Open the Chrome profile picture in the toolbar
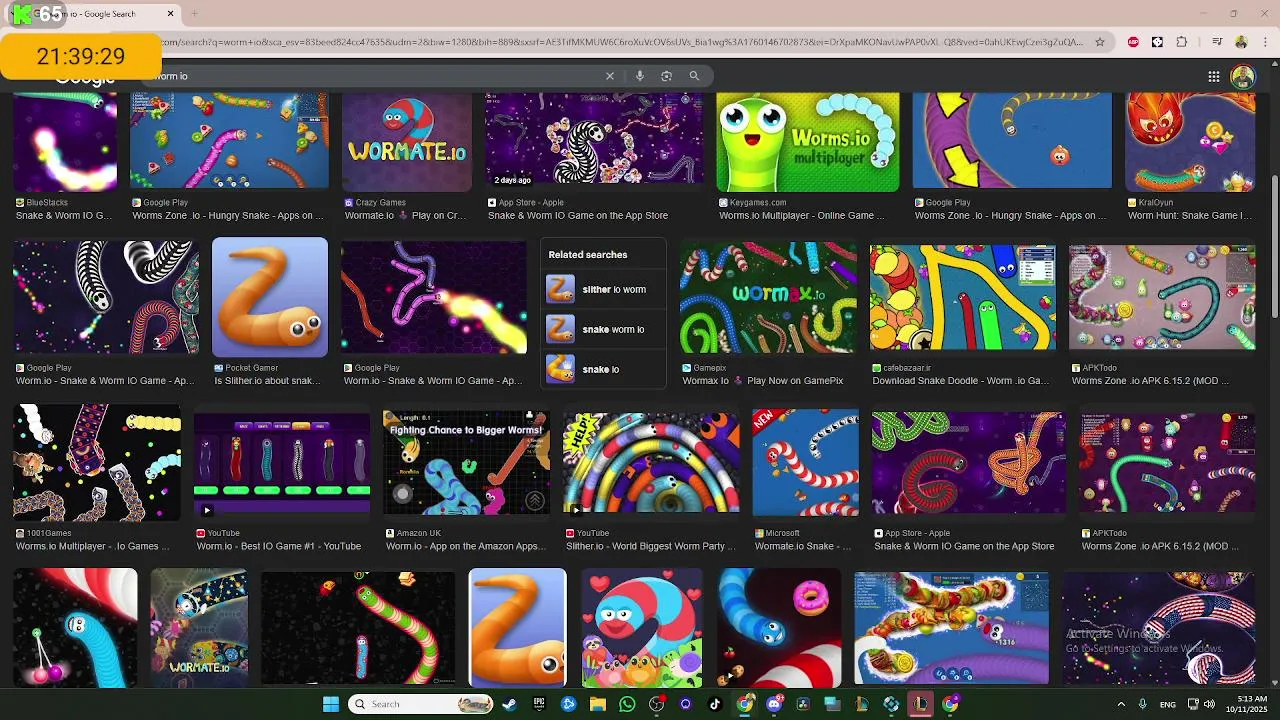This screenshot has width=1280, height=720. 1241,42
